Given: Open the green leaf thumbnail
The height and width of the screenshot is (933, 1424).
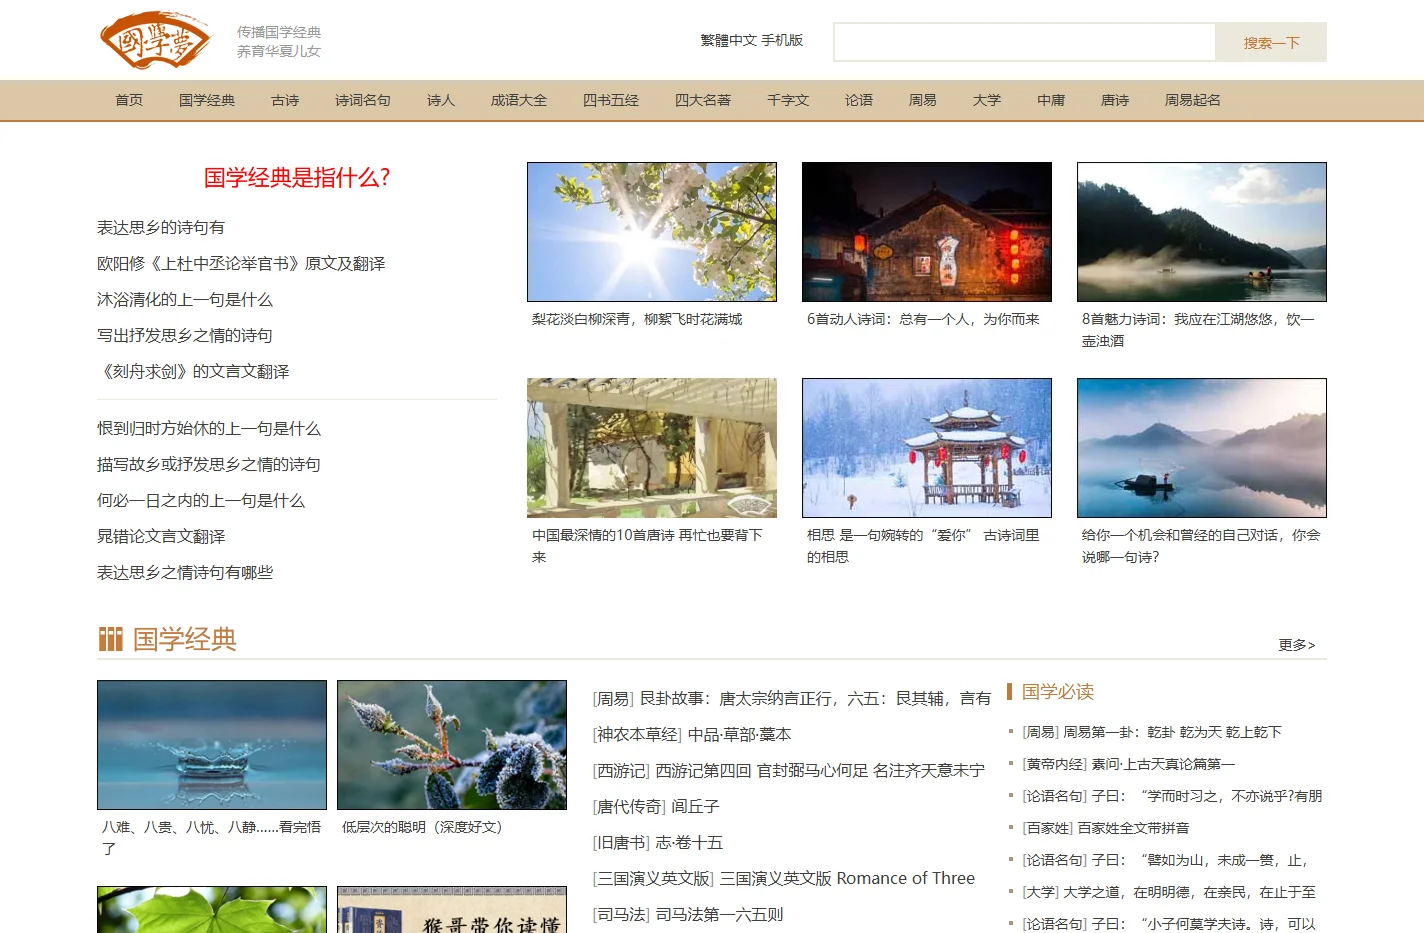Looking at the screenshot, I should [x=212, y=909].
